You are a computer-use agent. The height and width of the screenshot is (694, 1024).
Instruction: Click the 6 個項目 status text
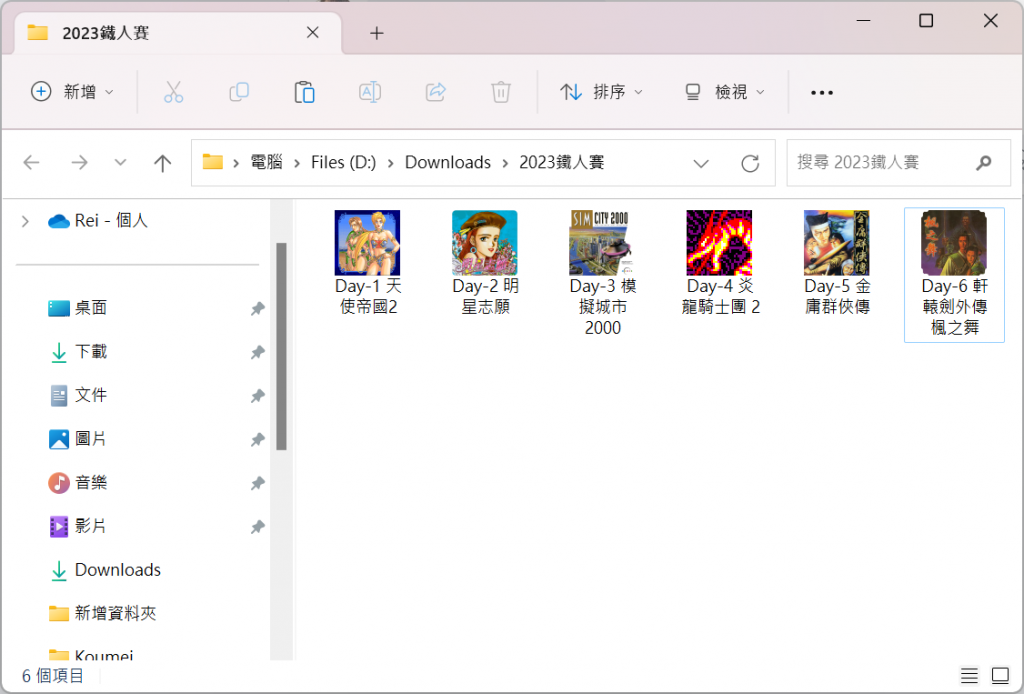pyautogui.click(x=53, y=676)
